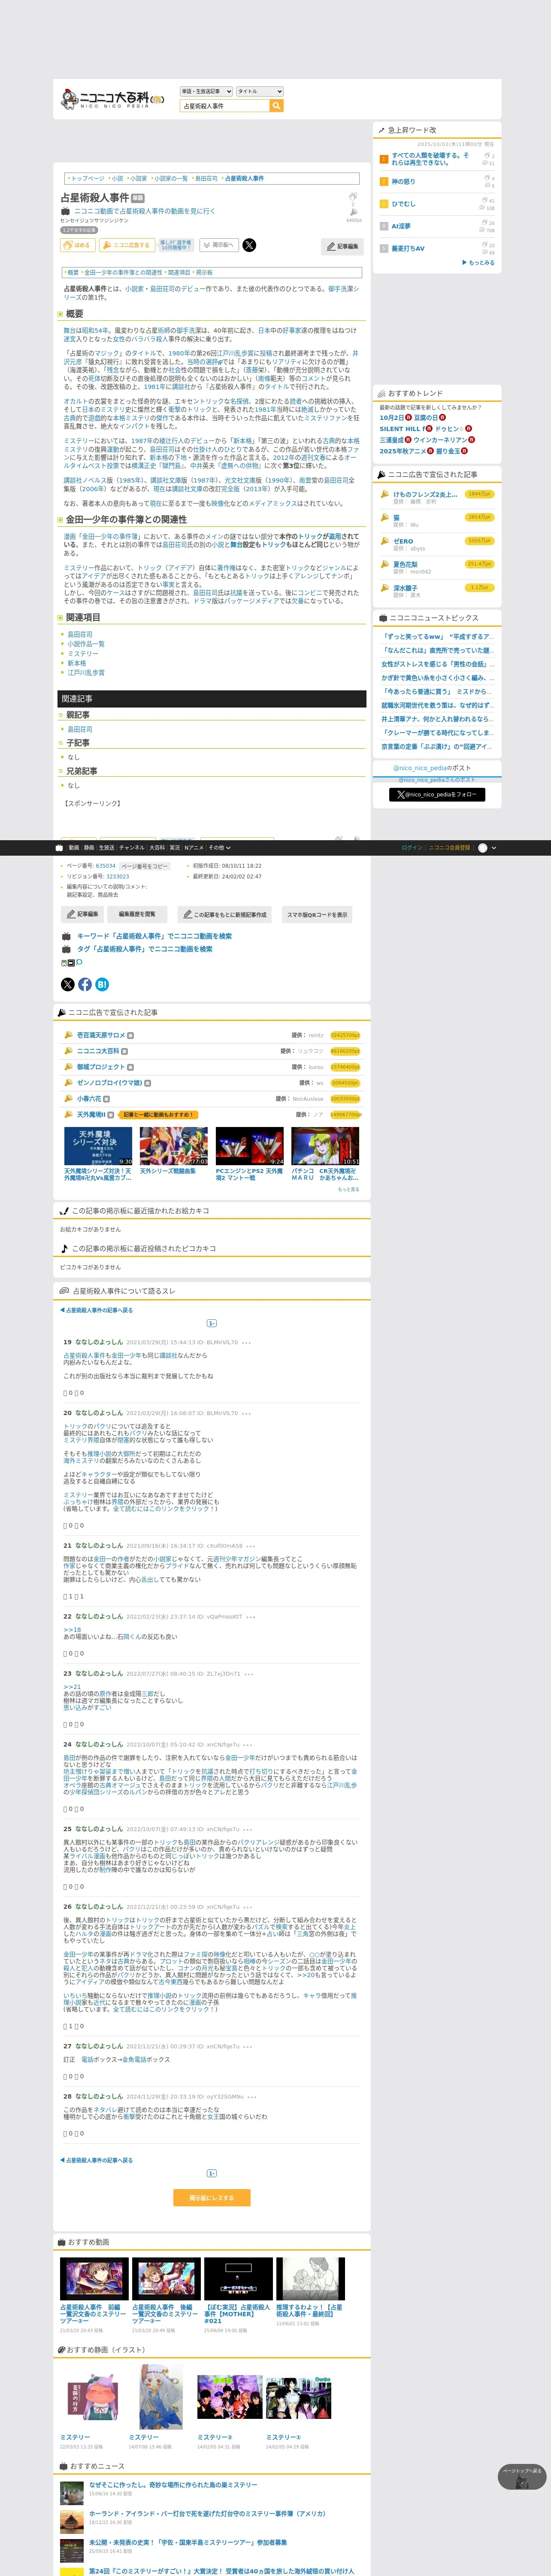Click the 島田荘司 link under 親記事
The width and height of the screenshot is (551, 2576).
tap(79, 729)
